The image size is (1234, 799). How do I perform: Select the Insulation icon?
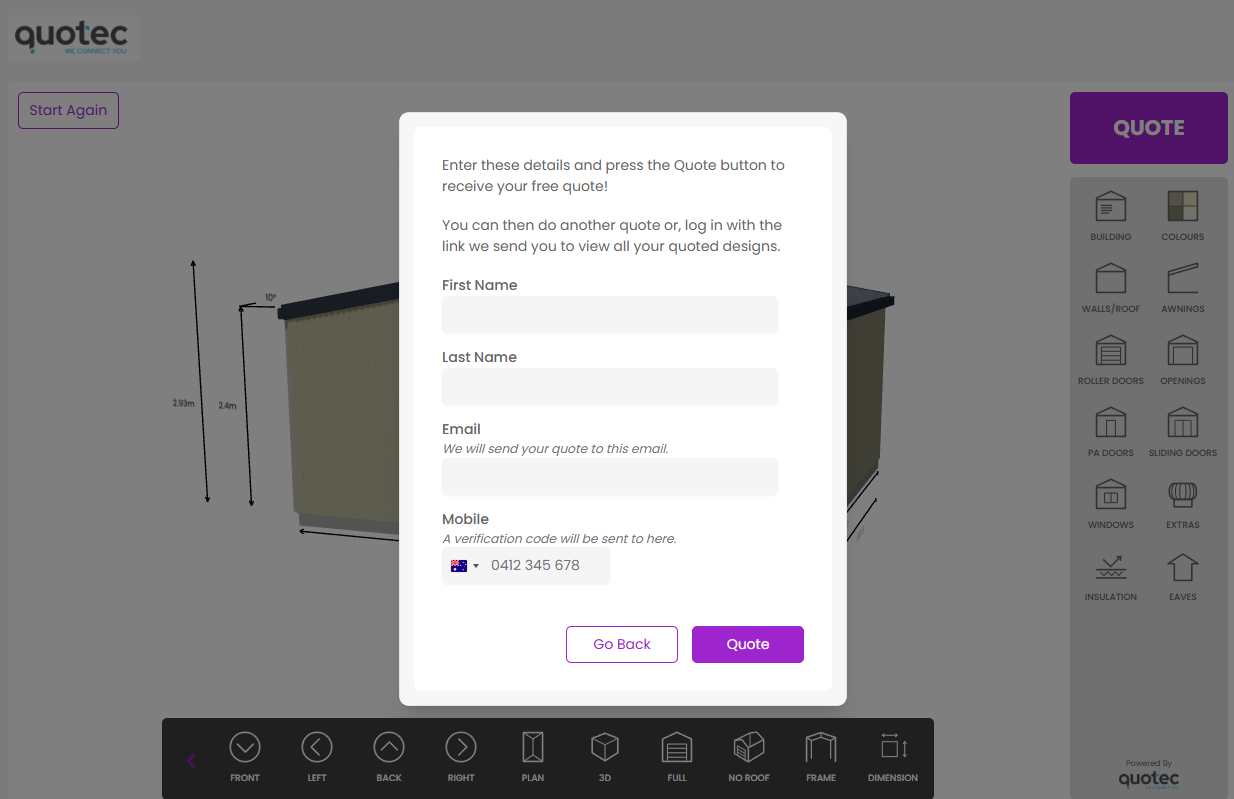(1111, 567)
